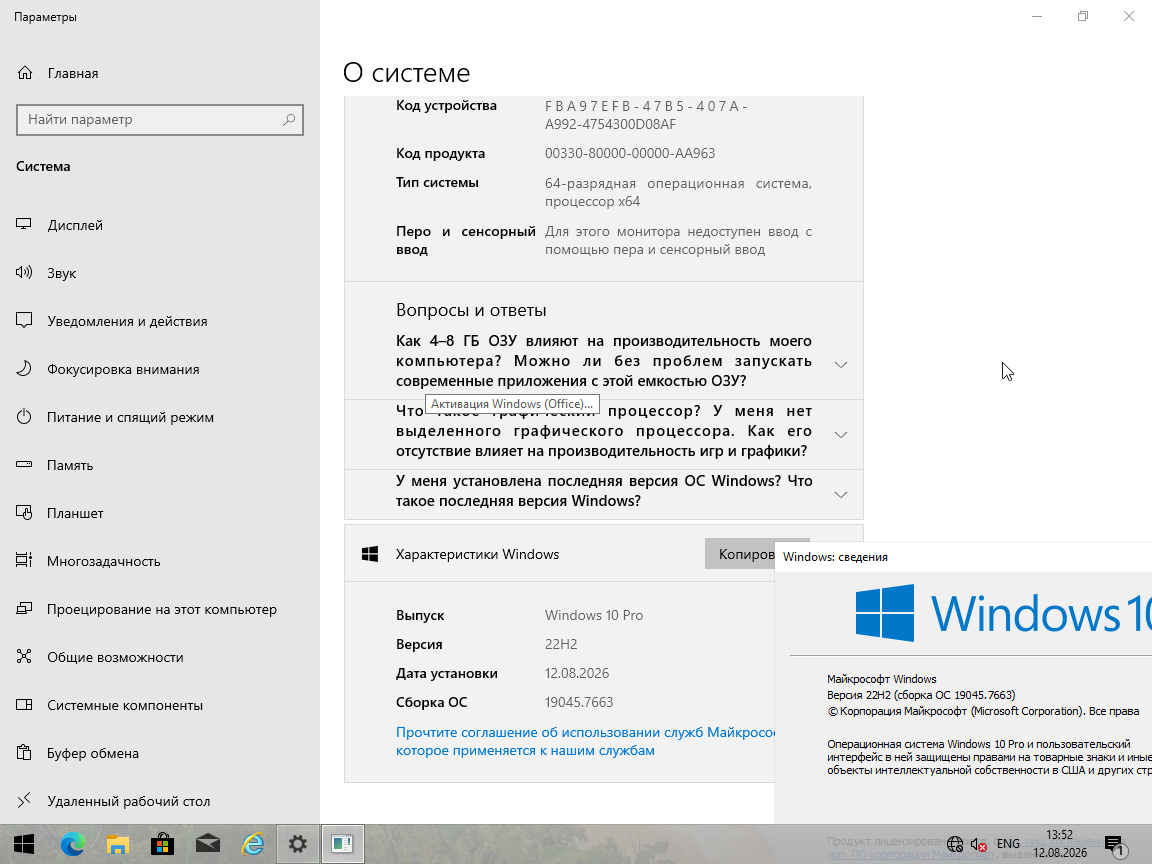Click the muted volume tray icon
Screen dimensions: 1152x864
[x=978, y=844]
